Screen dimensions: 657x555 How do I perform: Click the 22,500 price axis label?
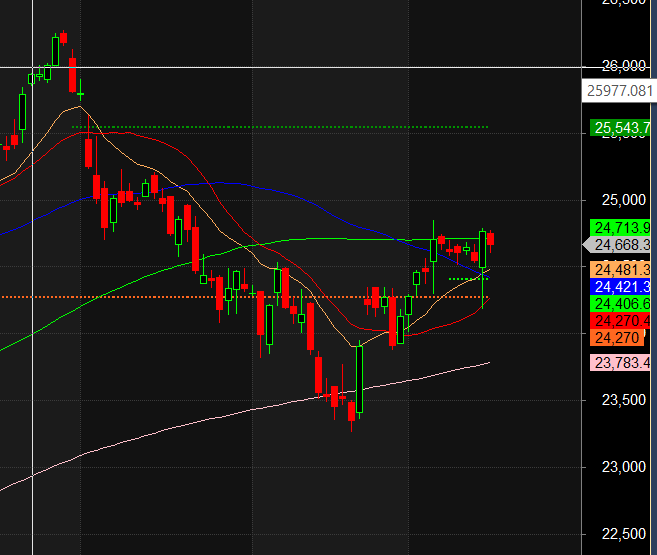click(623, 534)
